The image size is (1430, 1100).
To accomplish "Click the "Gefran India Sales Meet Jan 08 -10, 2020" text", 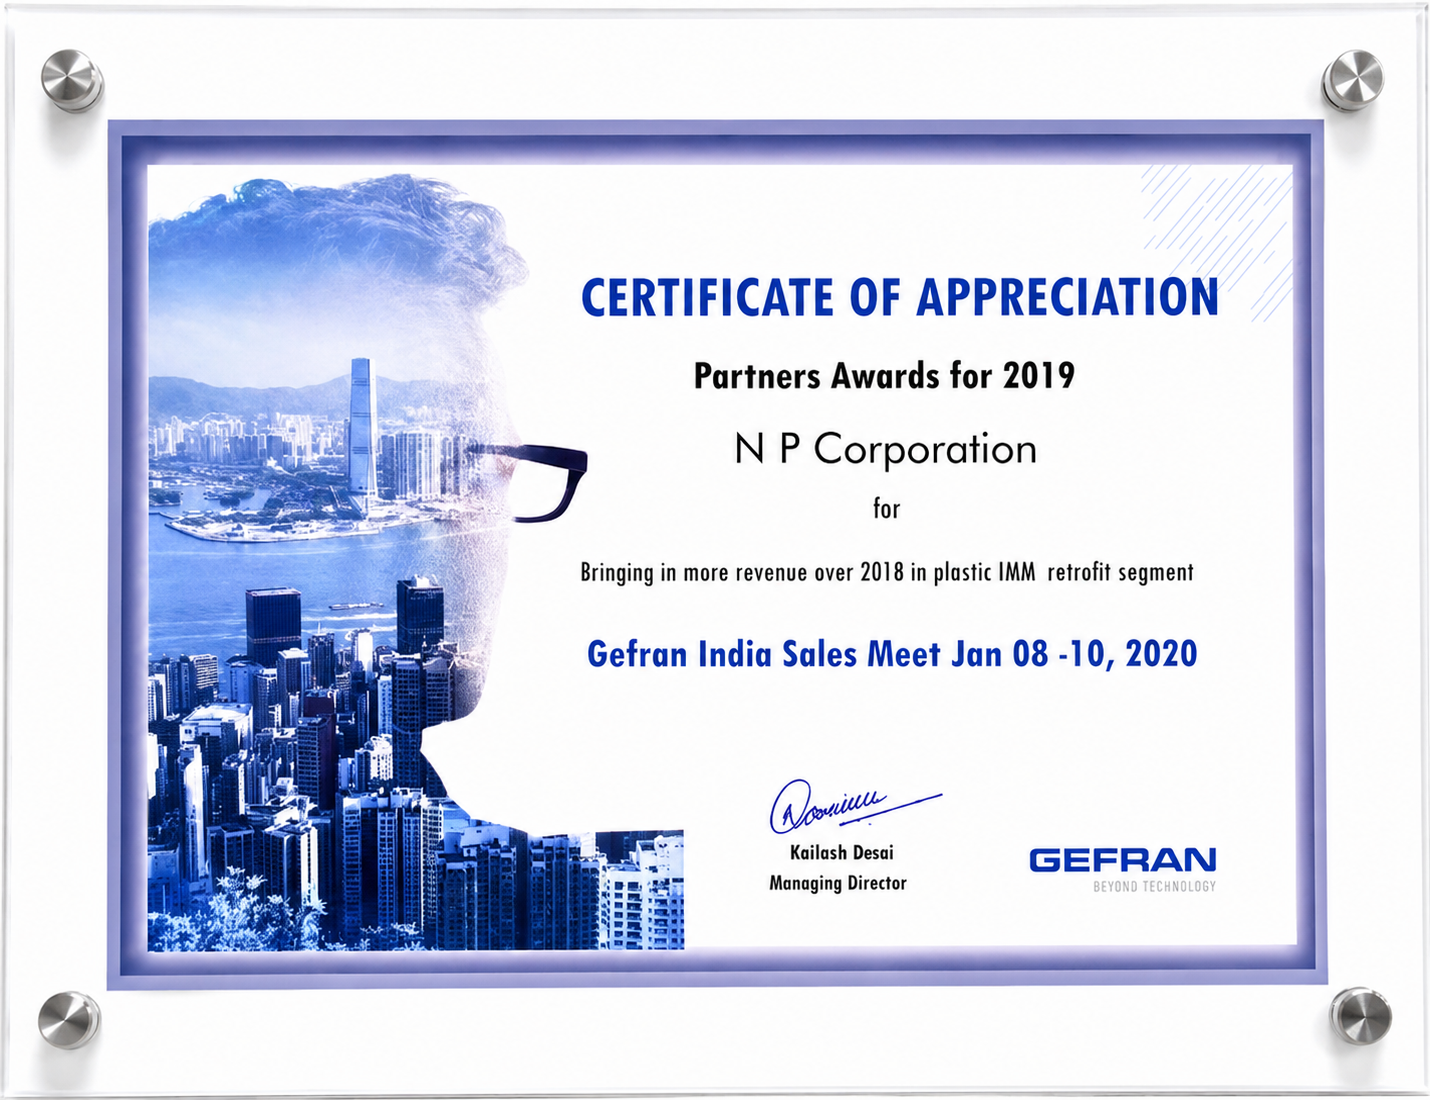I will 892,654.
